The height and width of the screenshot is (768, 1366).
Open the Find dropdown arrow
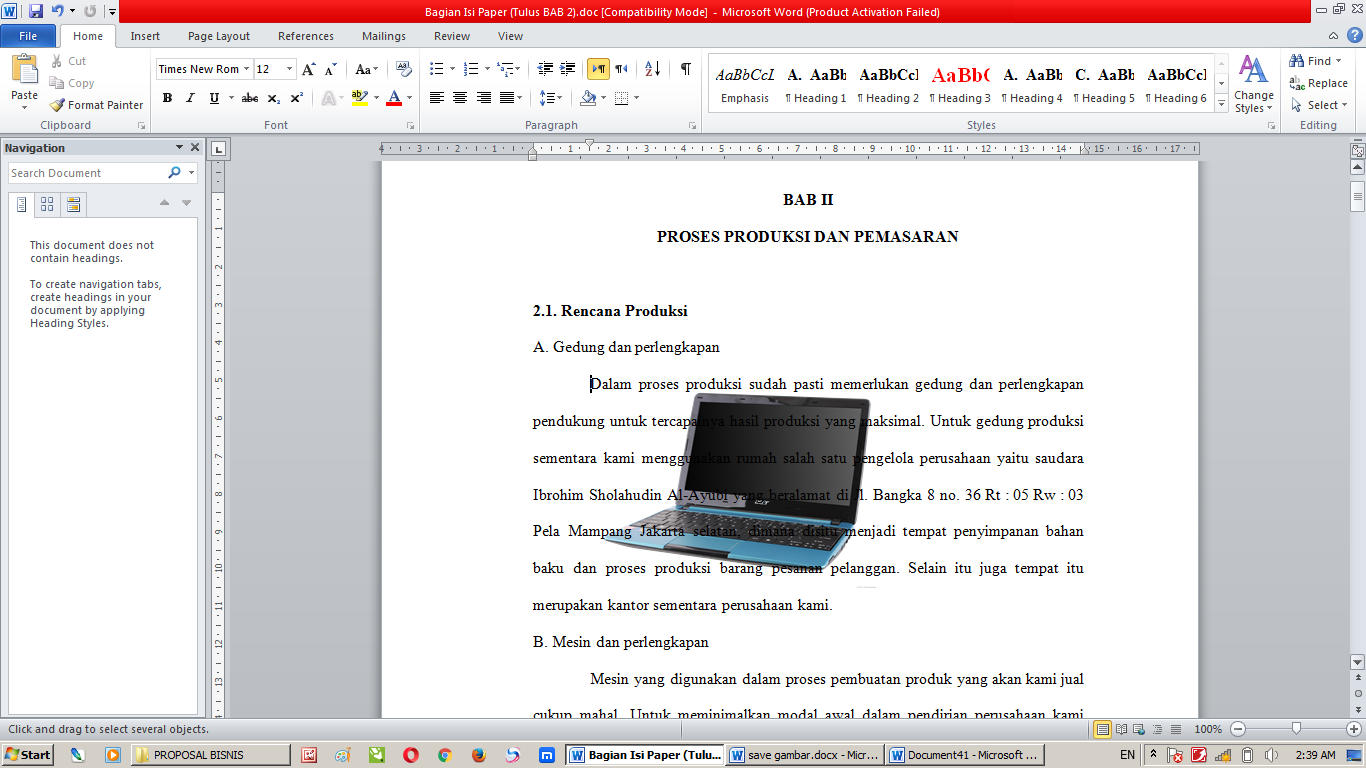point(1339,61)
